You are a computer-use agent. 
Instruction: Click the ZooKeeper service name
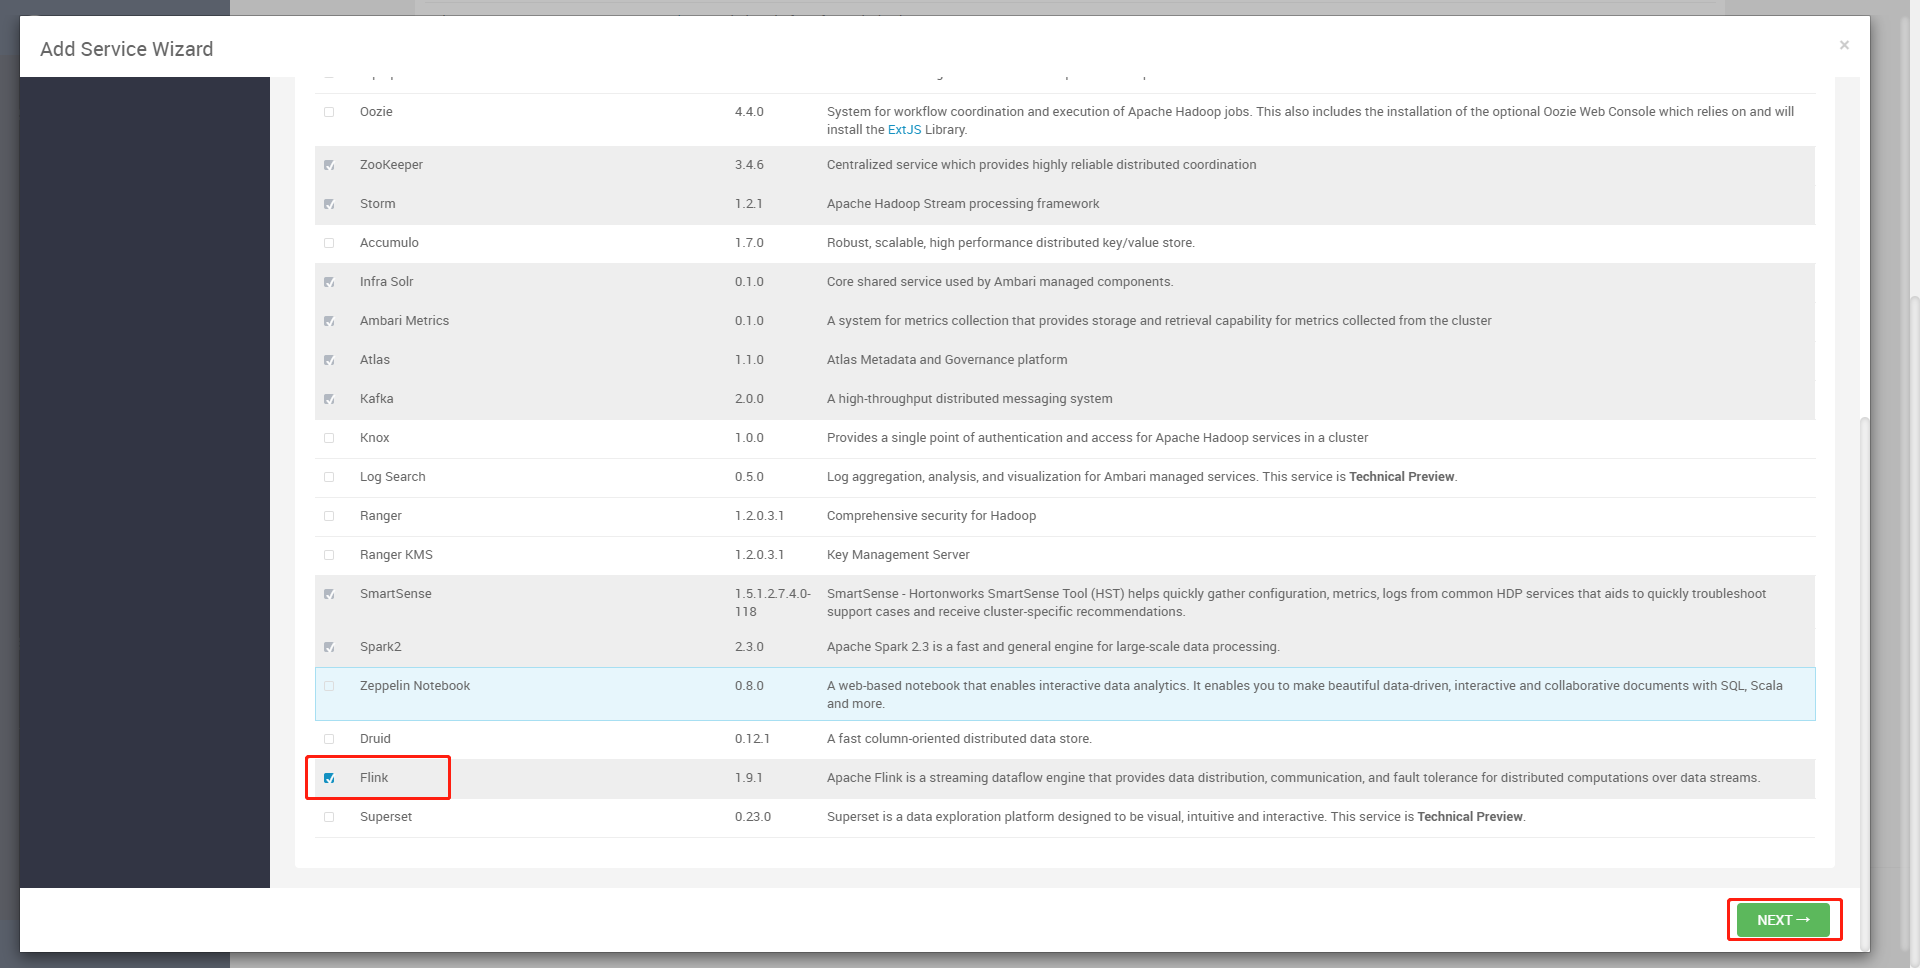tap(391, 165)
